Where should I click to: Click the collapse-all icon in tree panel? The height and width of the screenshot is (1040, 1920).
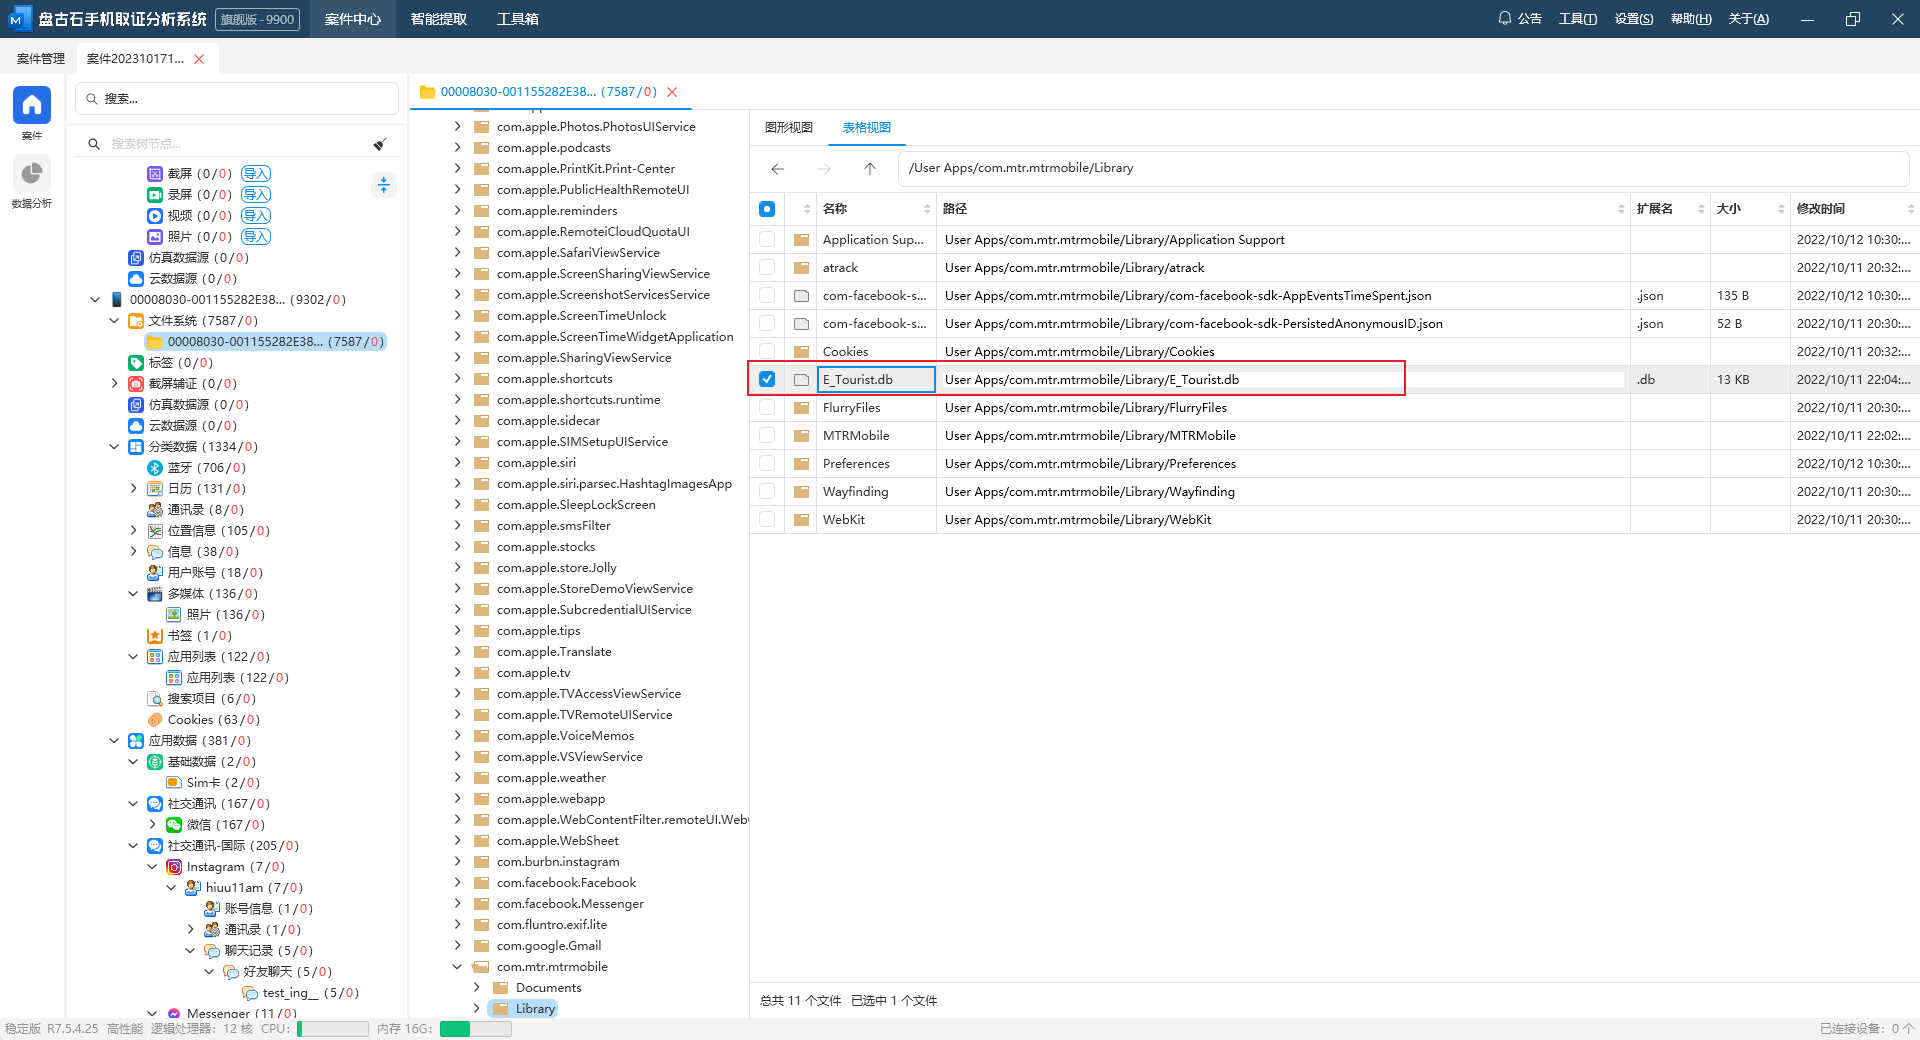coord(383,185)
